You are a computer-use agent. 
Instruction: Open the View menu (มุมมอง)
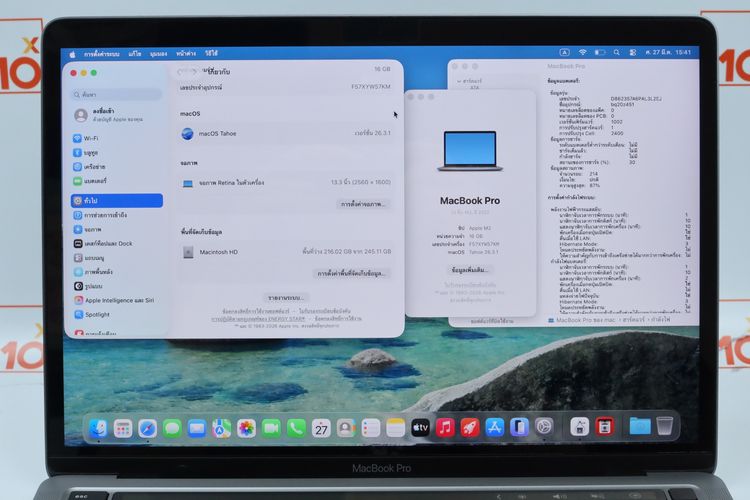coord(159,54)
